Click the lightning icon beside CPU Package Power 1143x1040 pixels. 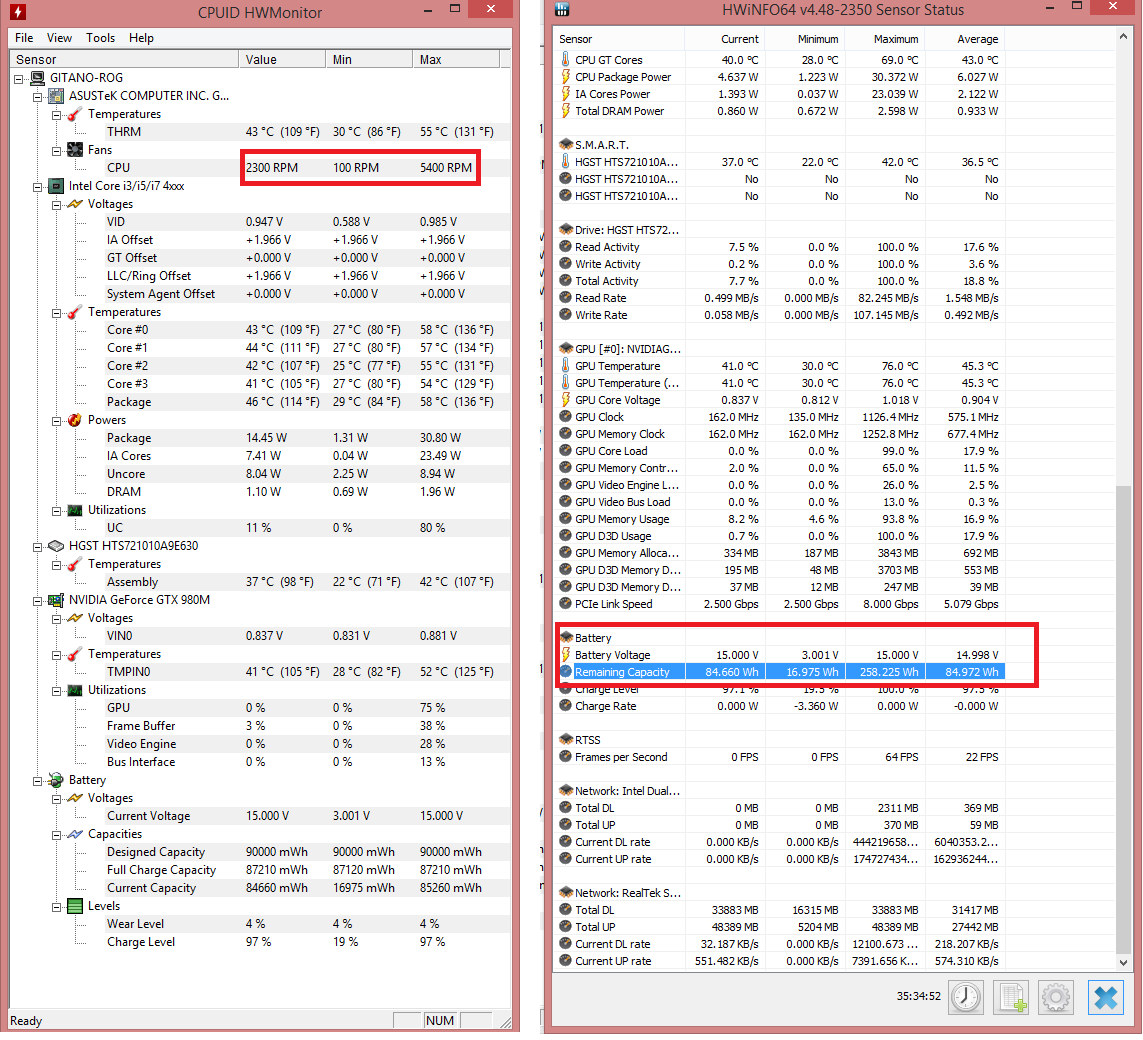(x=566, y=77)
